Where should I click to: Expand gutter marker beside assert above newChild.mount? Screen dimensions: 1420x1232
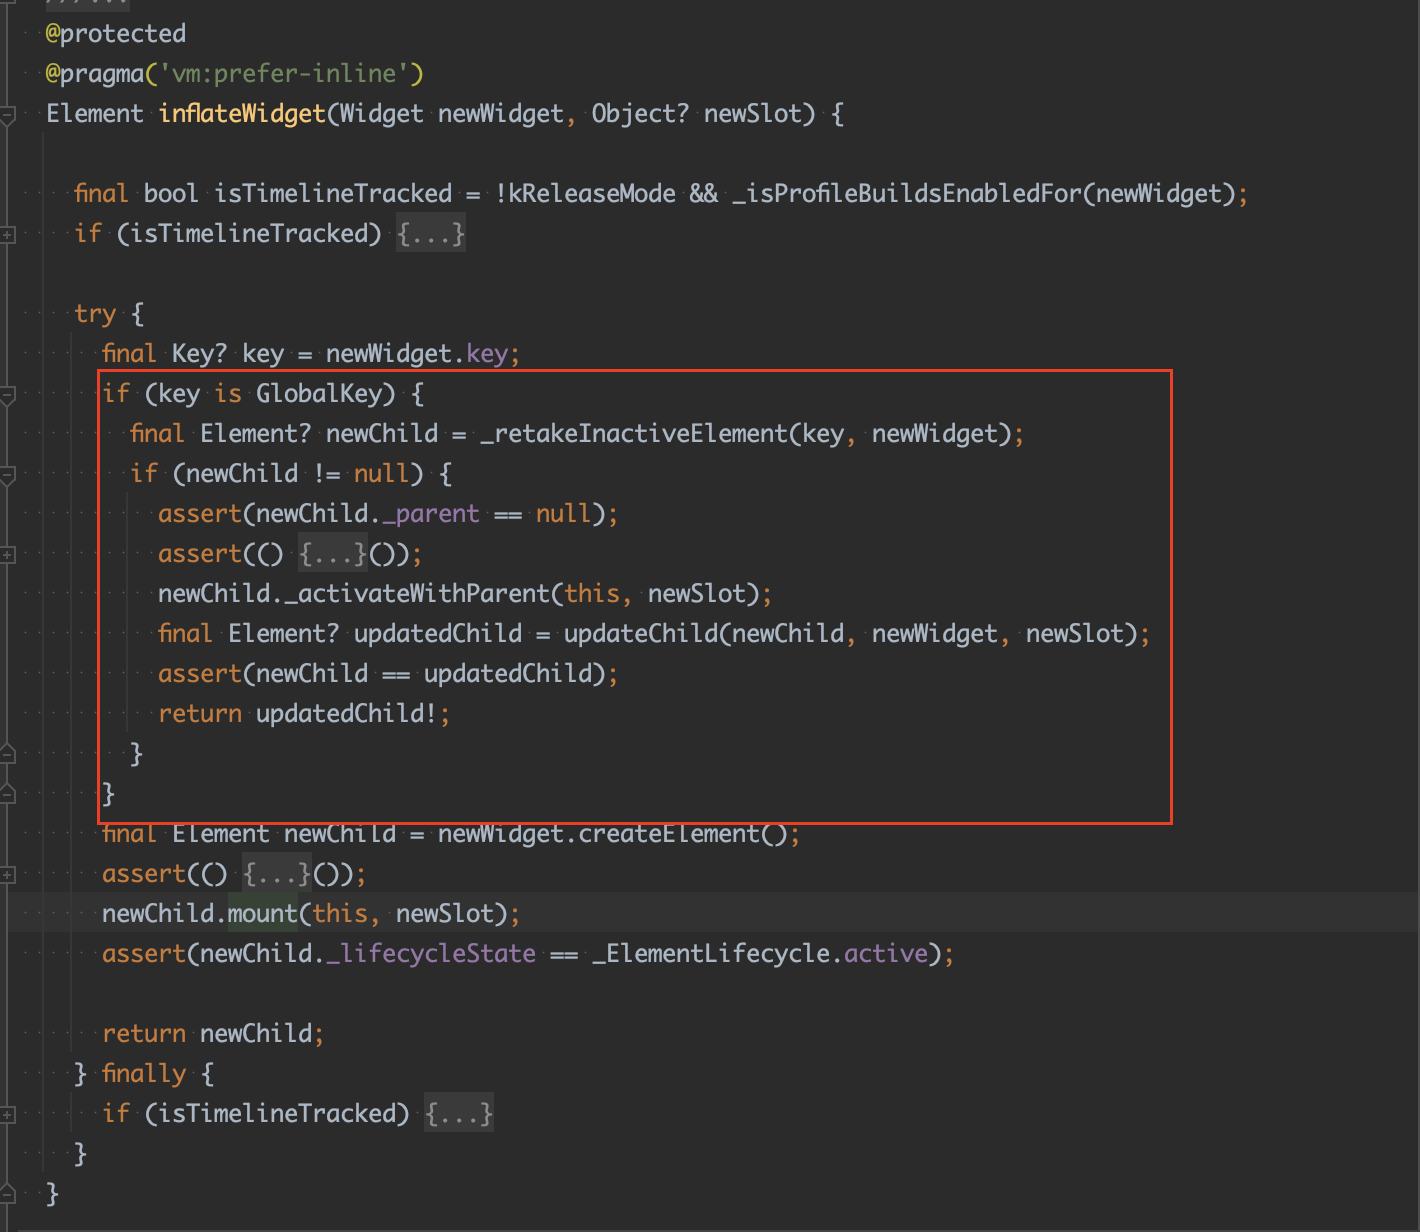click(x=7, y=875)
